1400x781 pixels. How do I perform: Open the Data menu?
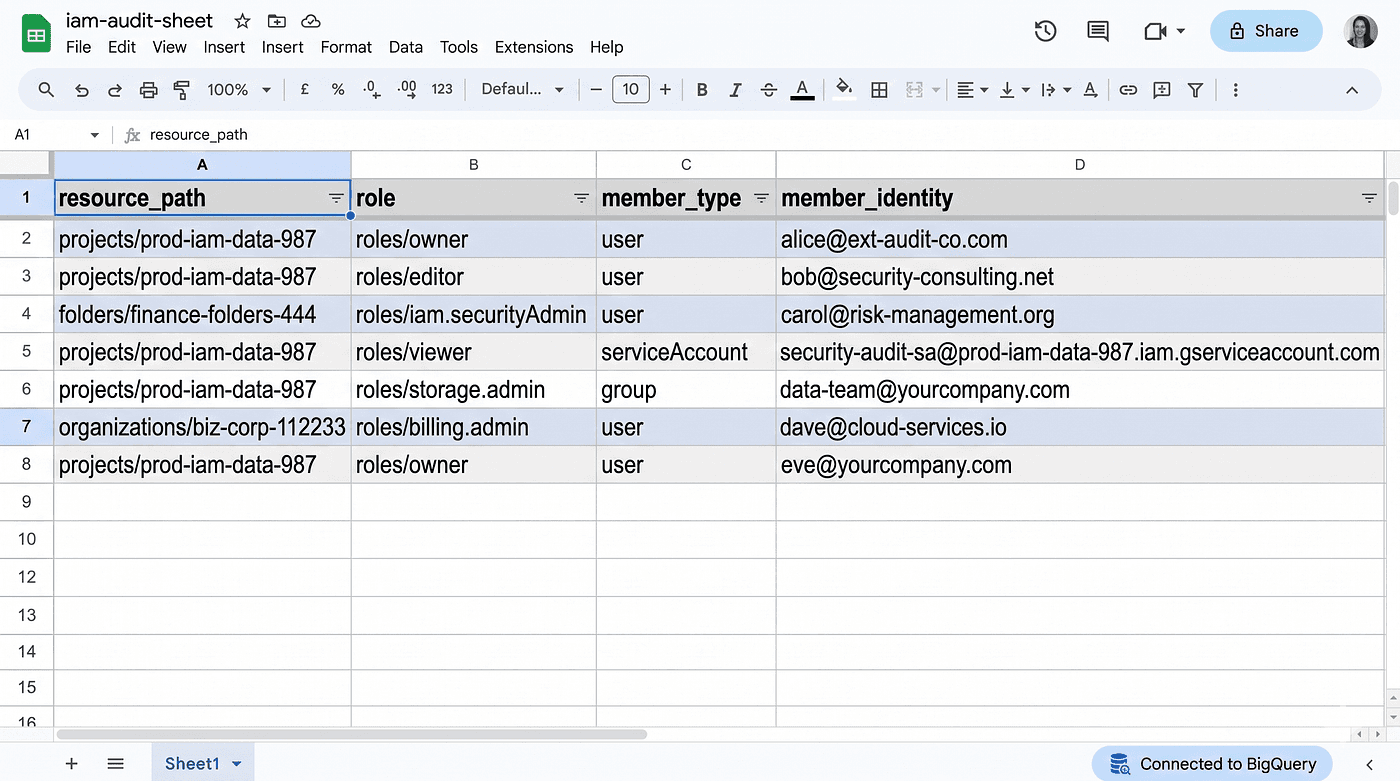(x=406, y=47)
